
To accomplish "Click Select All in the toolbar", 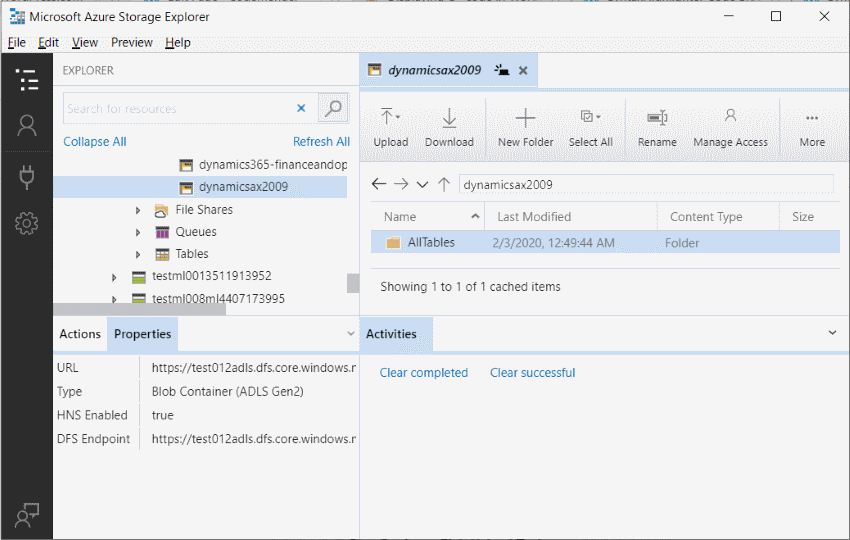I will [x=590, y=127].
